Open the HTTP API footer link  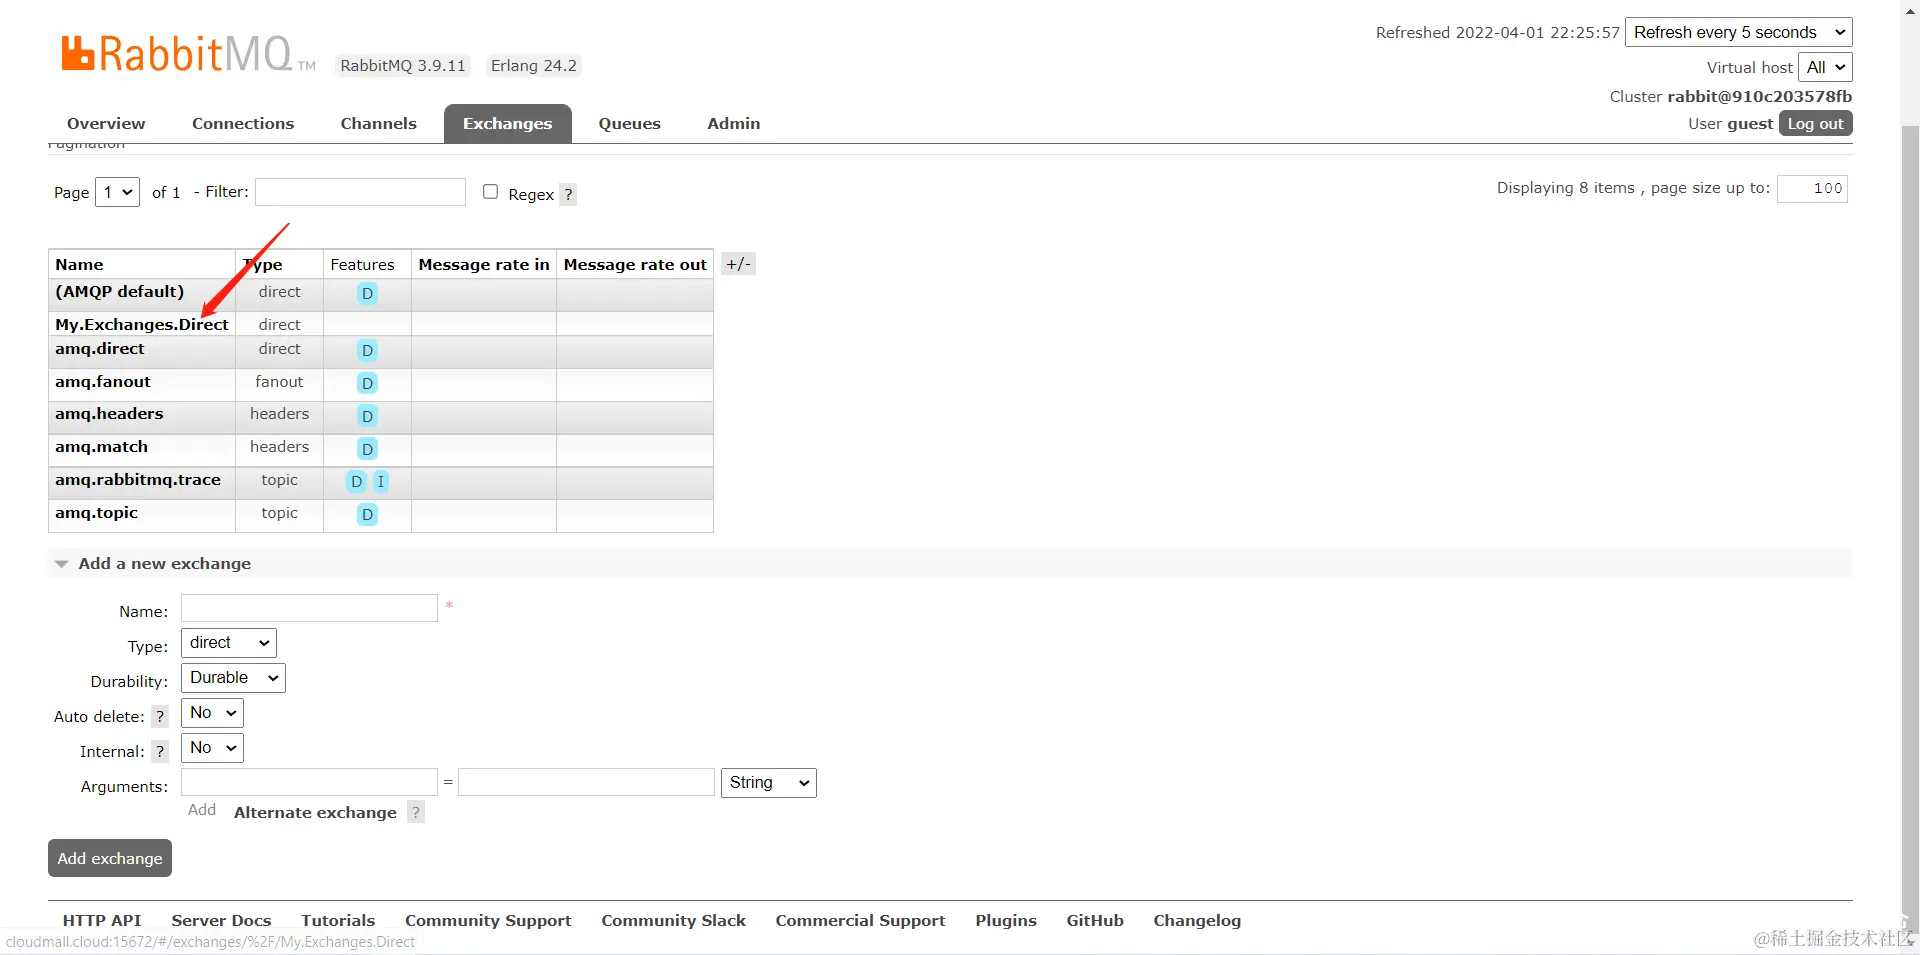(102, 921)
